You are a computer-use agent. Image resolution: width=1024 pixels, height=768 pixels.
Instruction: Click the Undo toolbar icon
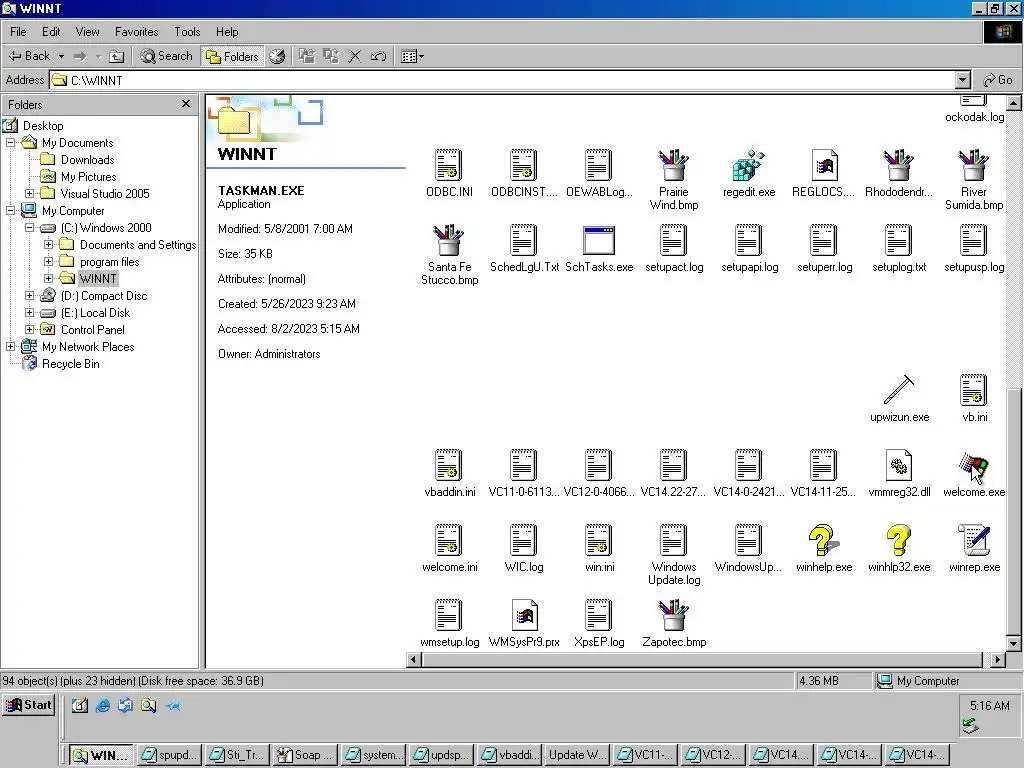(x=378, y=56)
